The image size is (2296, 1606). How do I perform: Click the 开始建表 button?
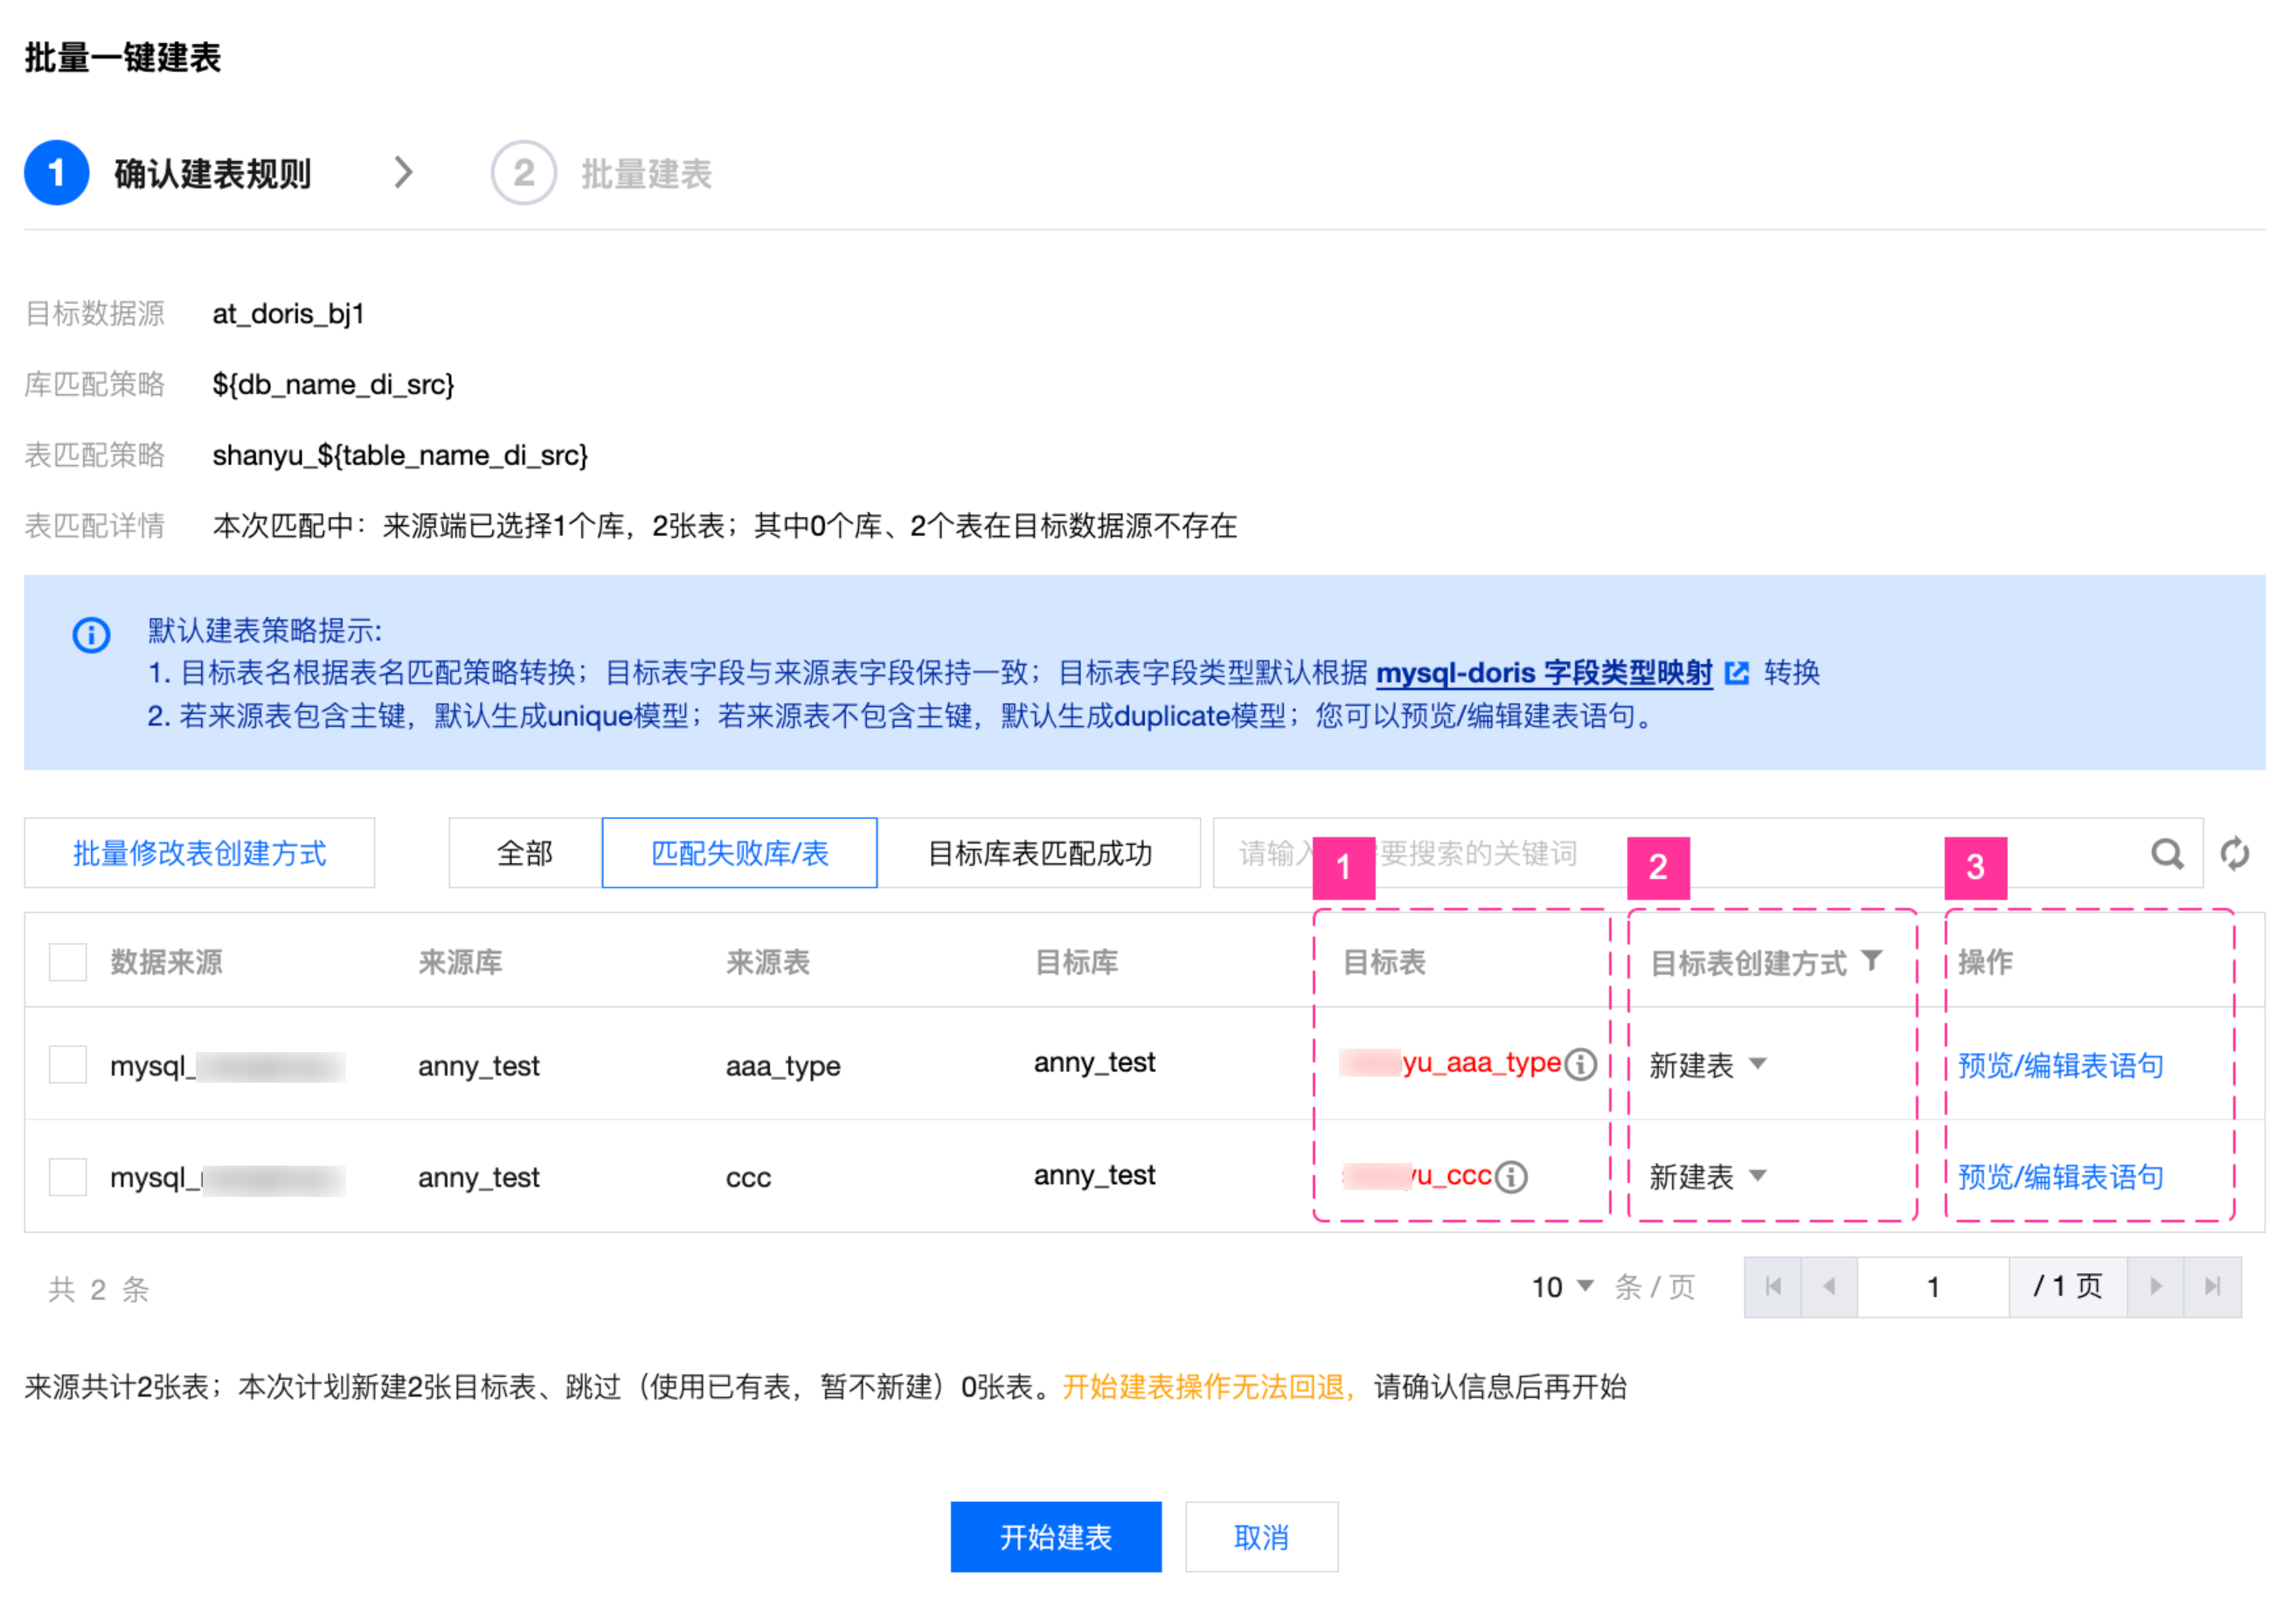pos(1055,1536)
